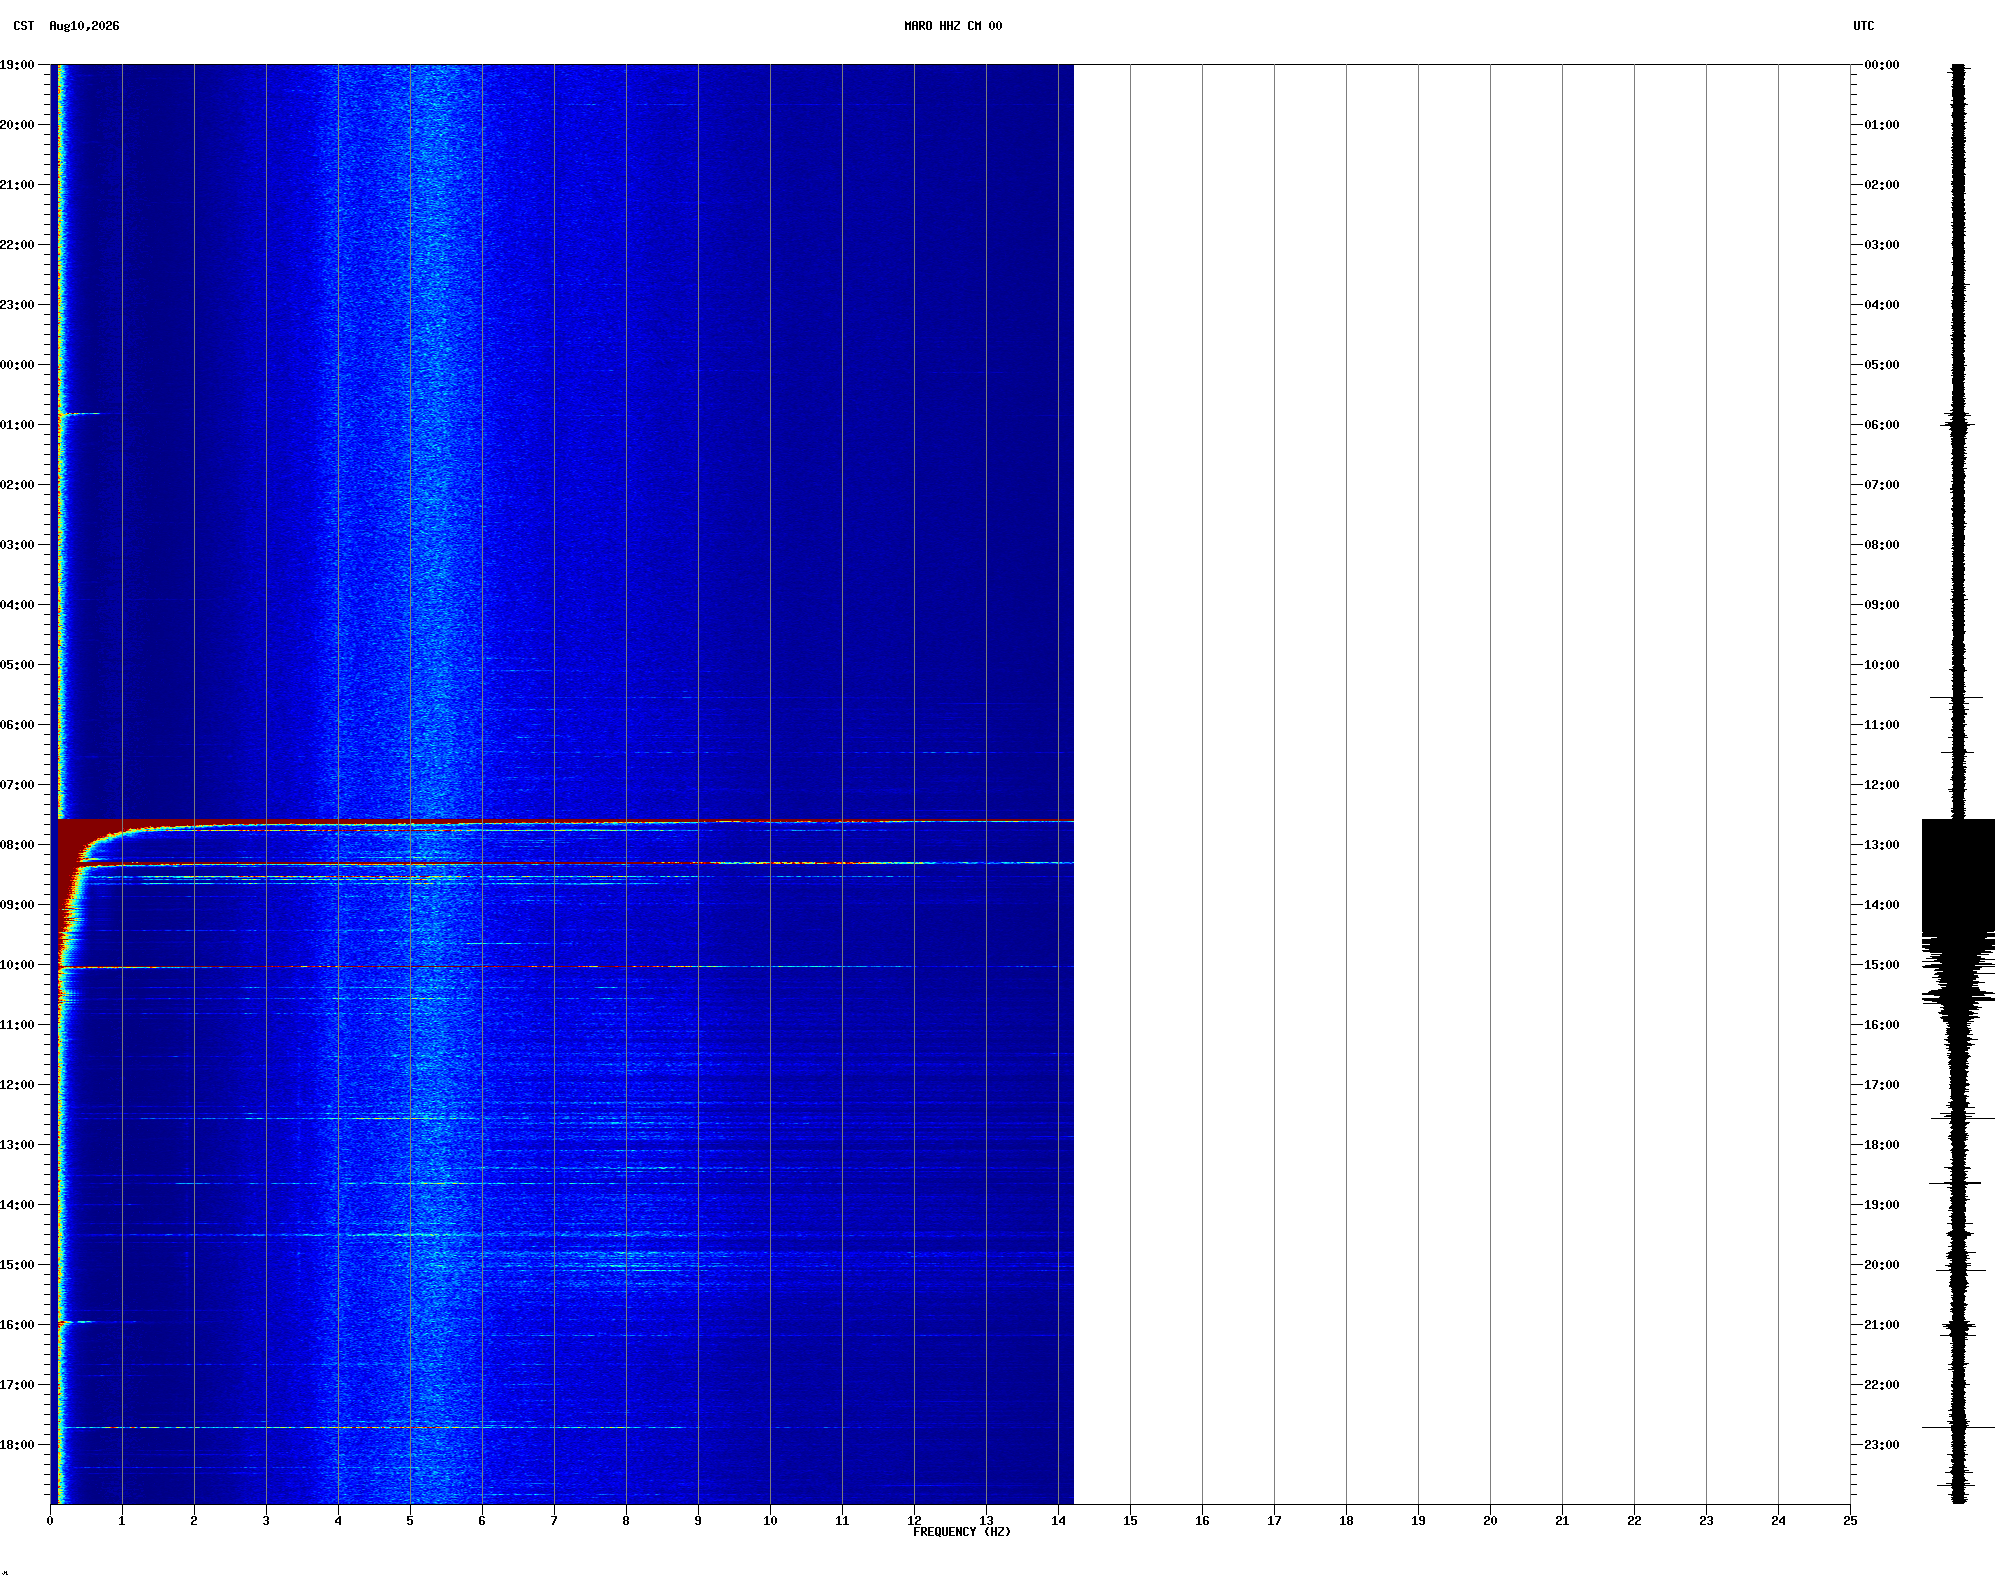Click the 18:00 label on CST axis

[17, 1445]
